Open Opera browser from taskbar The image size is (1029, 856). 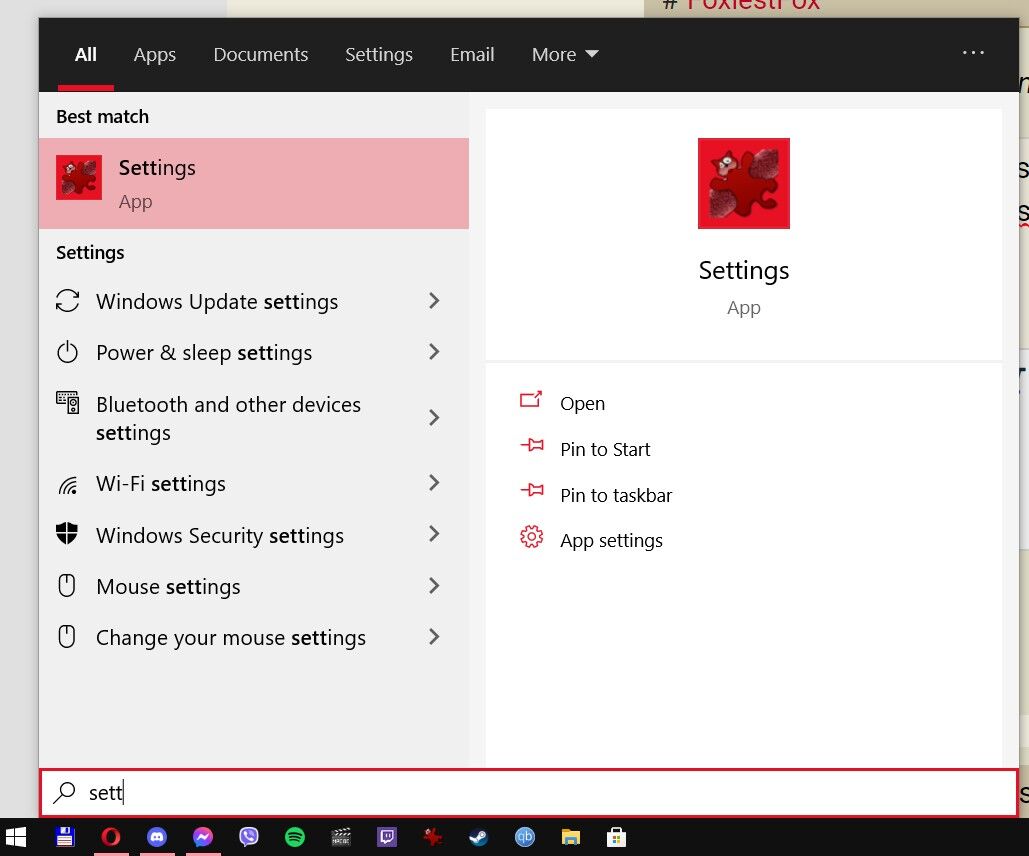coord(111,837)
